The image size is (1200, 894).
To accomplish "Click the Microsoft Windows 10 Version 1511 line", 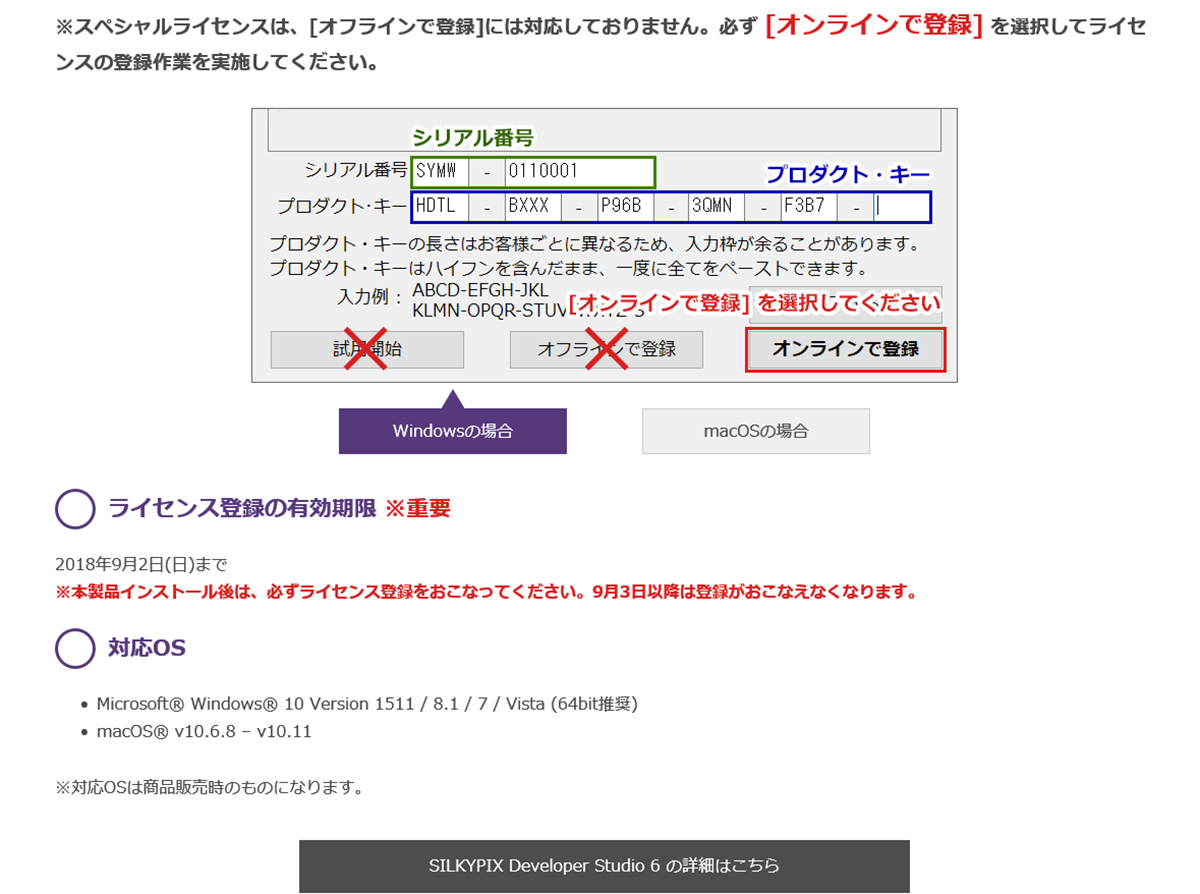I will [367, 703].
